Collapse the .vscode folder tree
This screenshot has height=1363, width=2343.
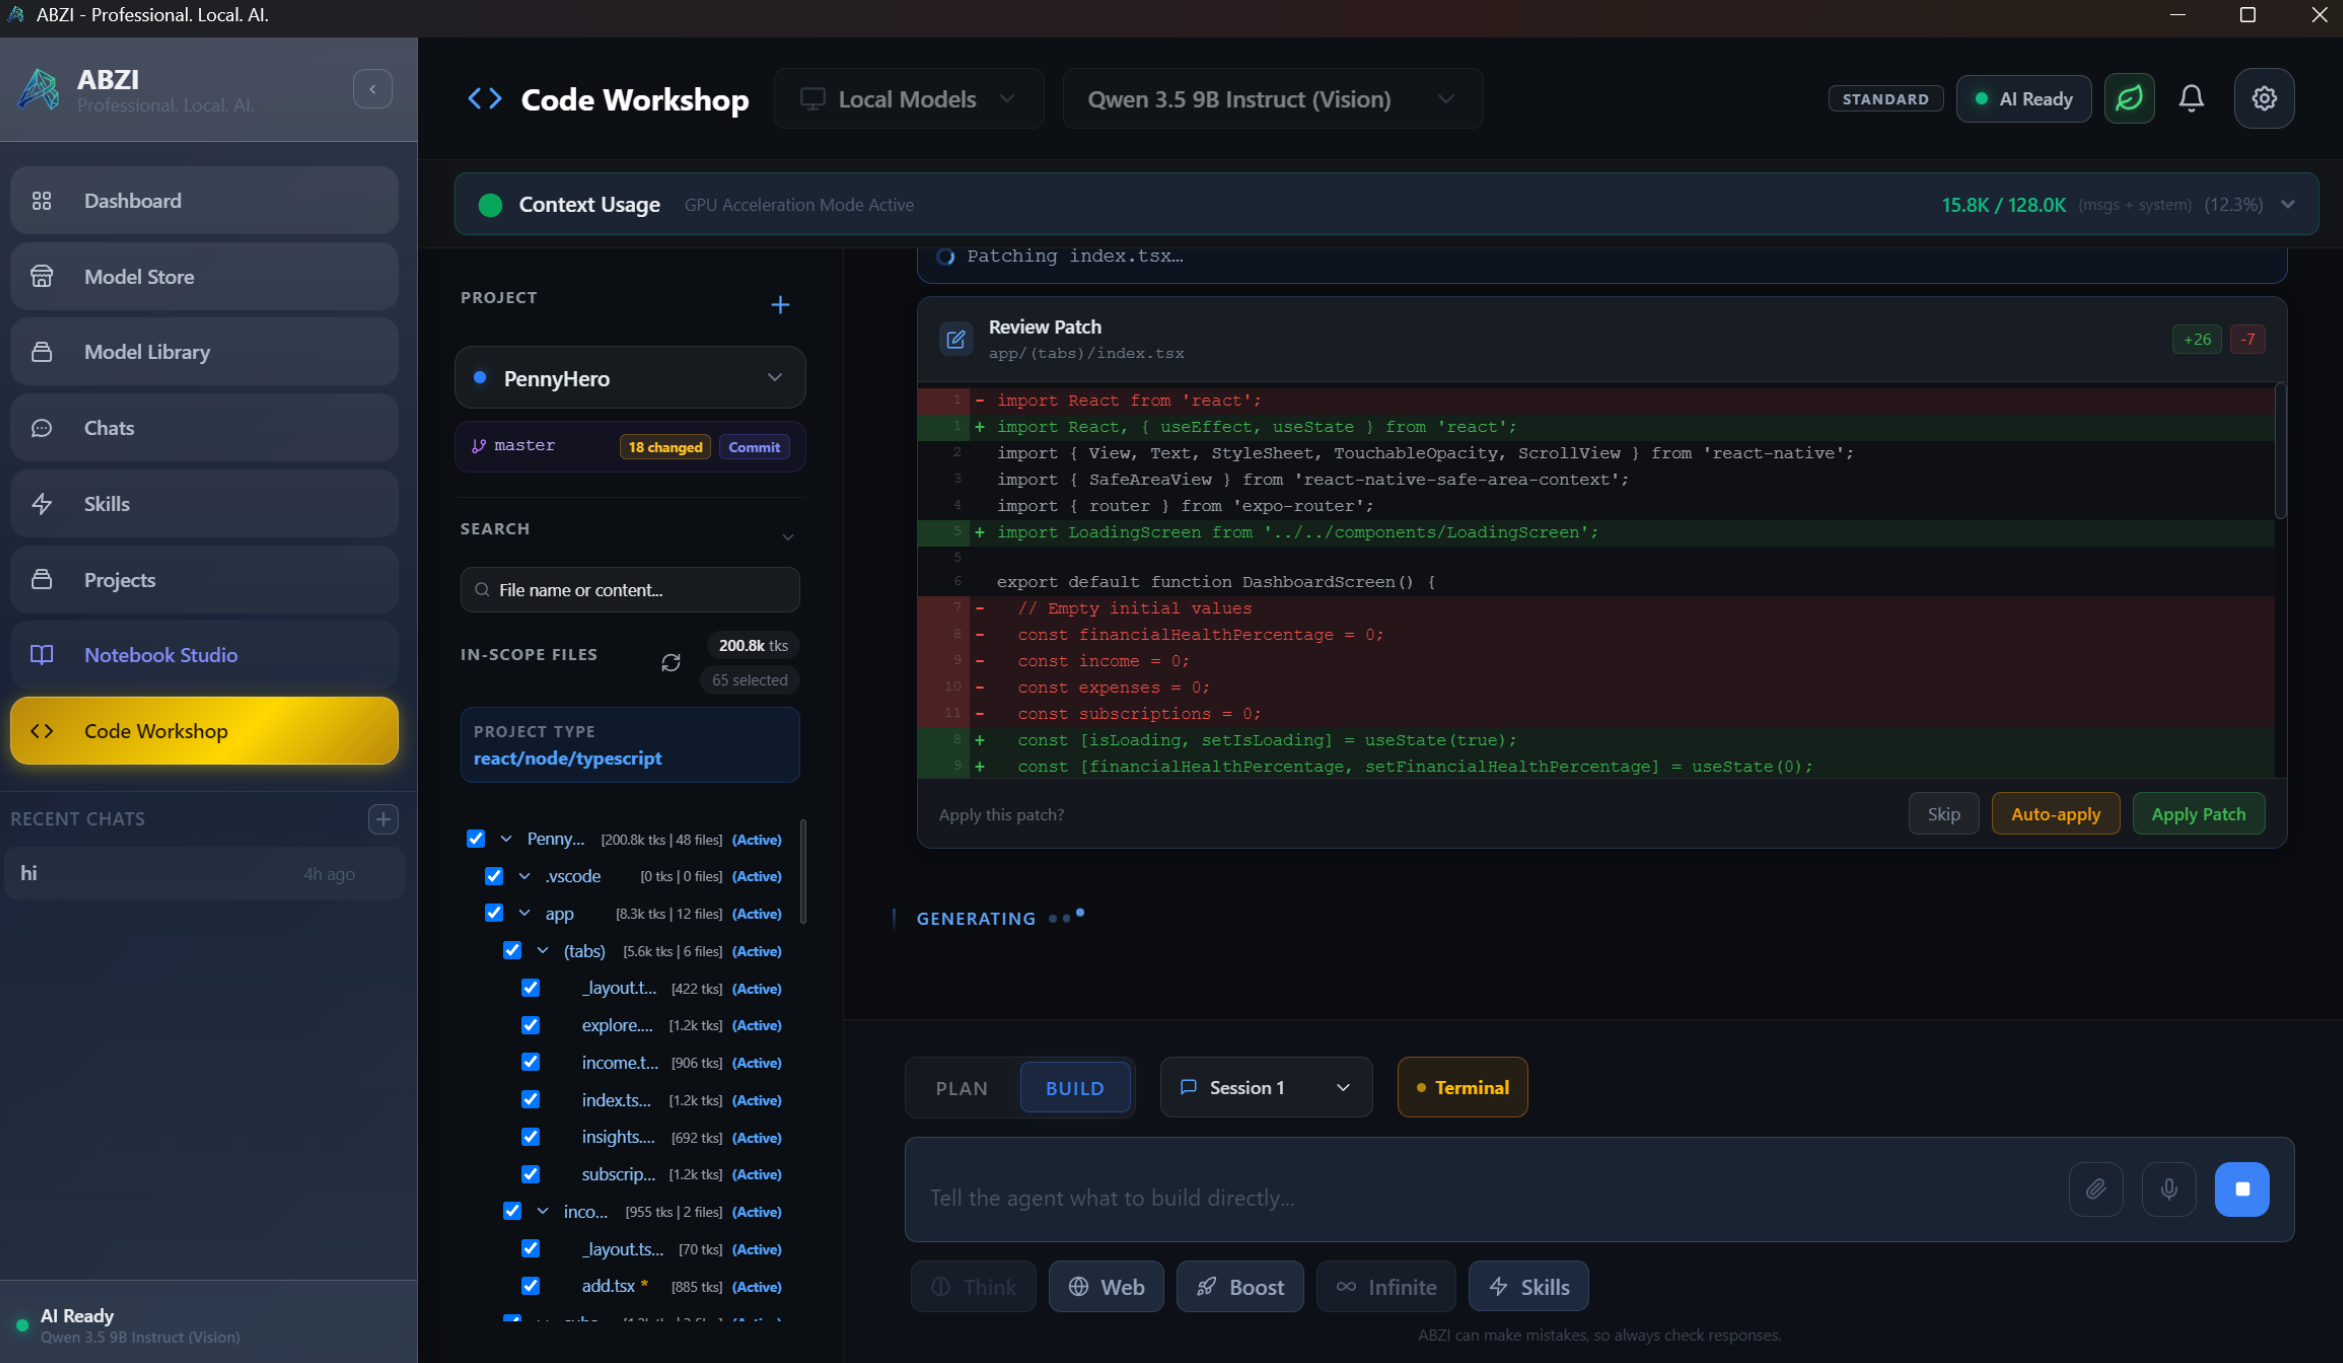[524, 876]
